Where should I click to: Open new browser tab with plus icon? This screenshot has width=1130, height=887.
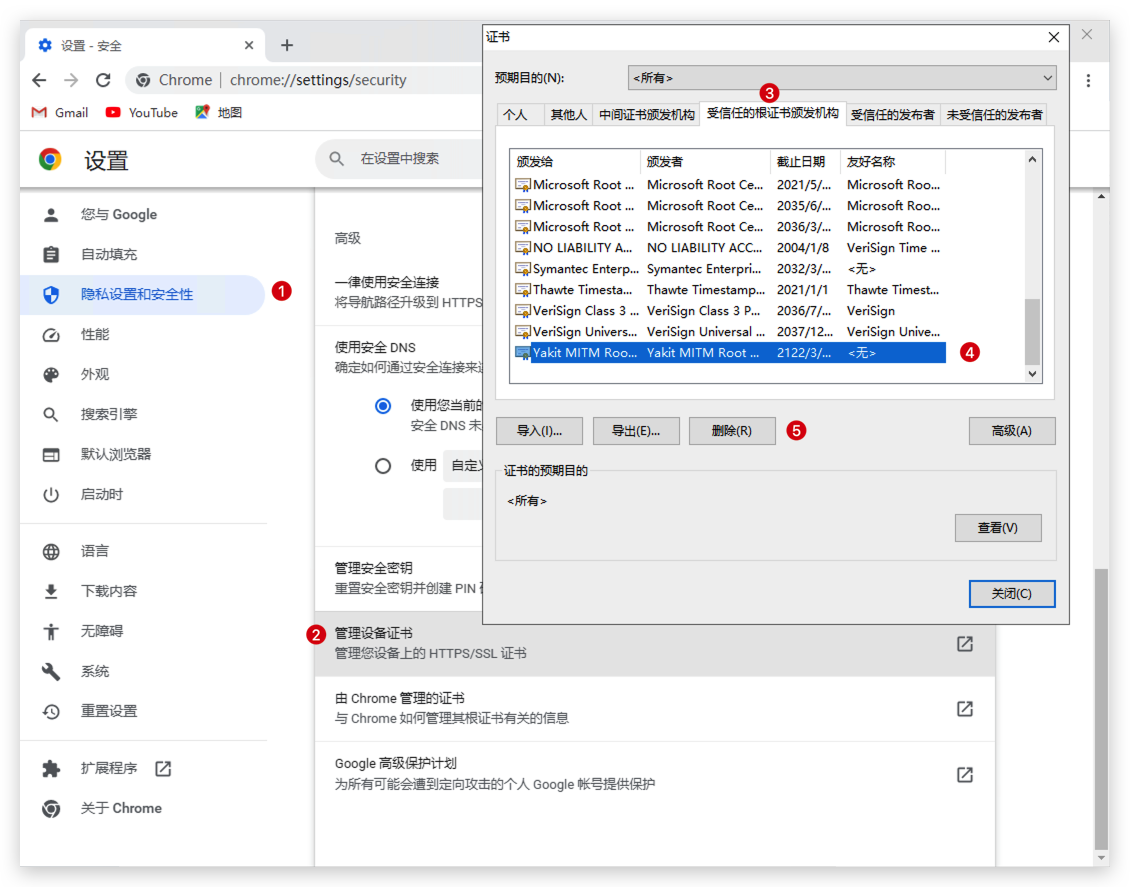(x=287, y=45)
